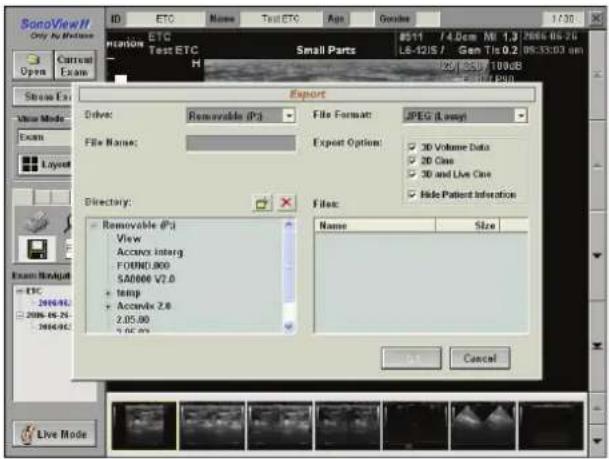Select the 2.05.00 folder
The height and width of the screenshot is (459, 609).
coord(133,320)
